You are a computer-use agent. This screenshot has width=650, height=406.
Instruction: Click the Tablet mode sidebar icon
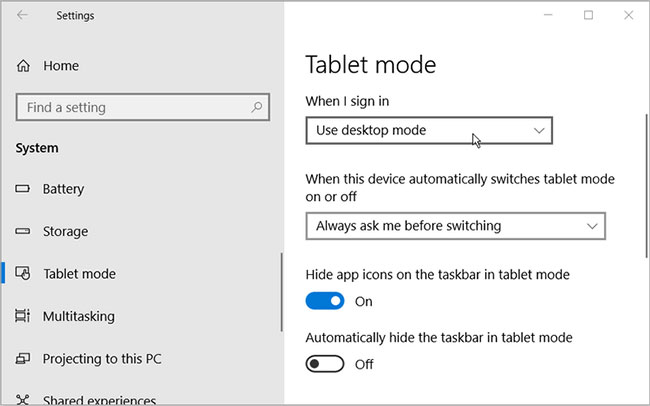pyautogui.click(x=23, y=274)
